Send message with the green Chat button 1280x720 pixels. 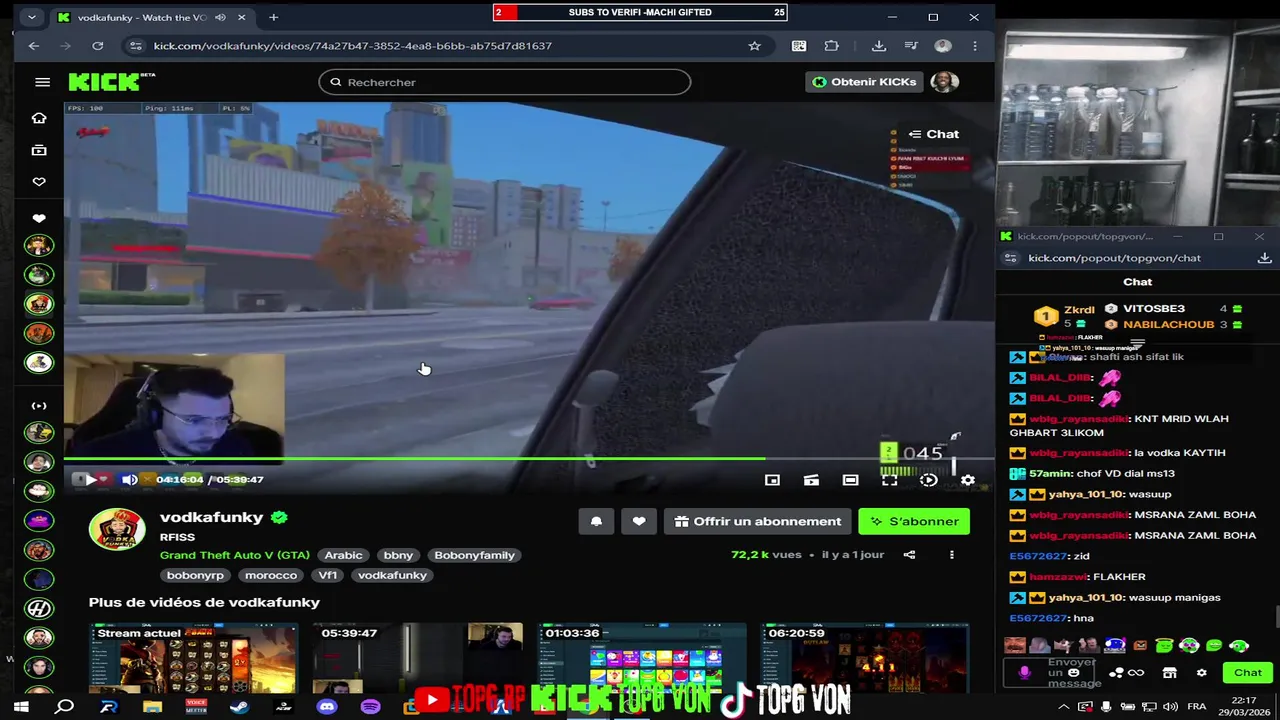click(1248, 673)
